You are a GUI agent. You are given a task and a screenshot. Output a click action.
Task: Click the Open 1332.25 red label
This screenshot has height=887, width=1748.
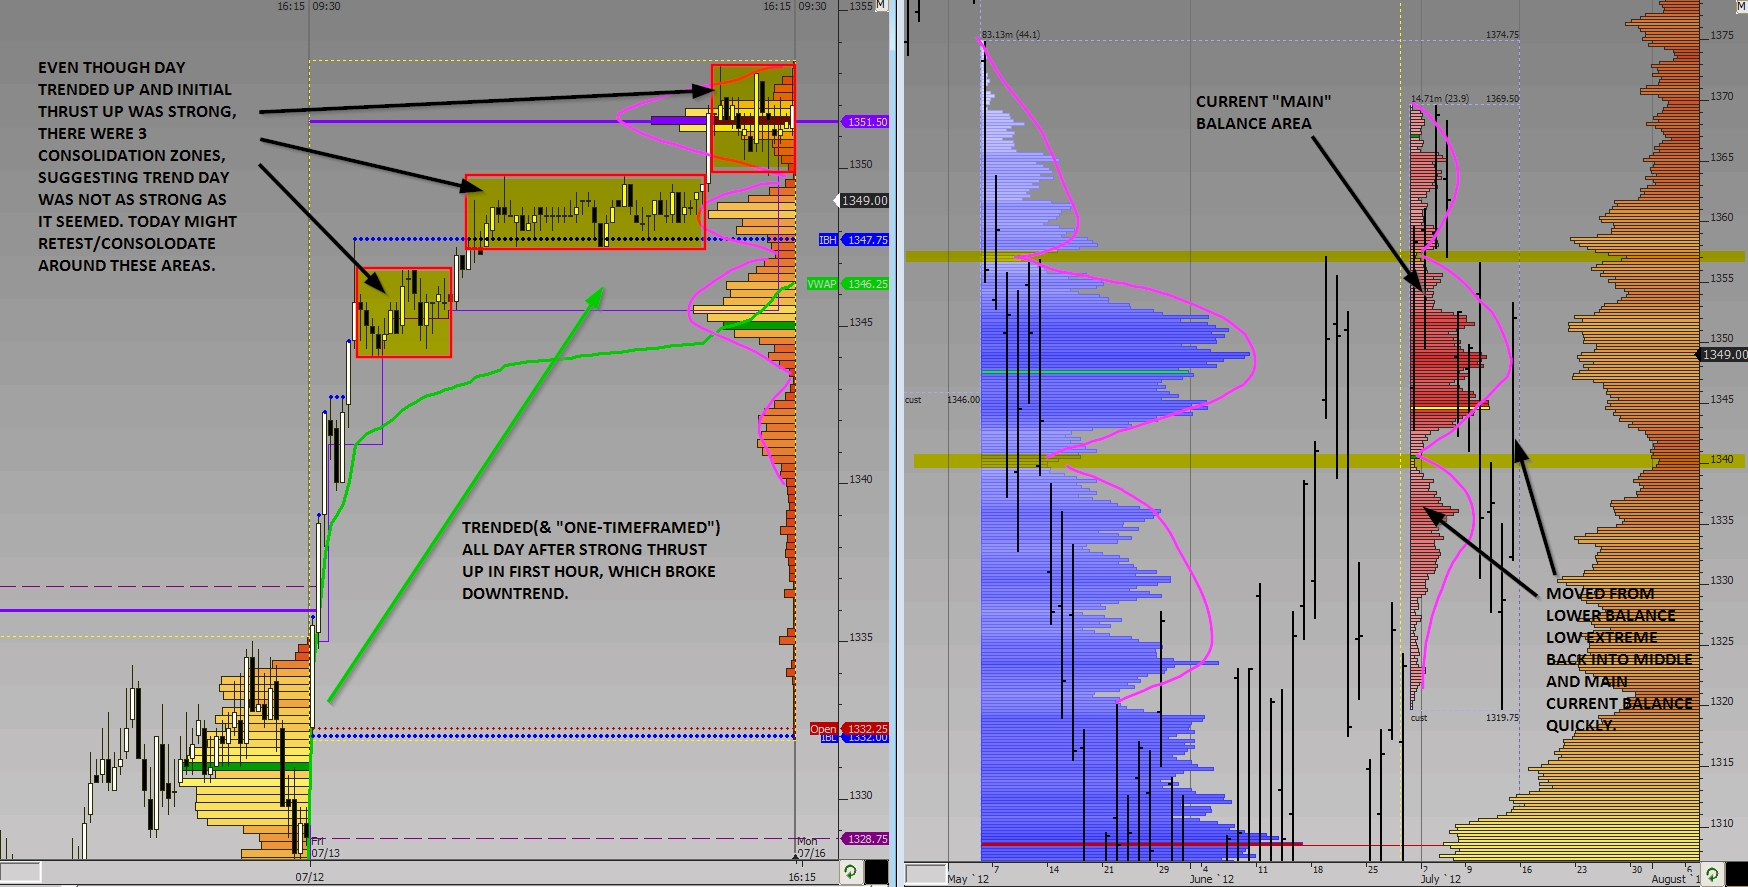pos(849,729)
